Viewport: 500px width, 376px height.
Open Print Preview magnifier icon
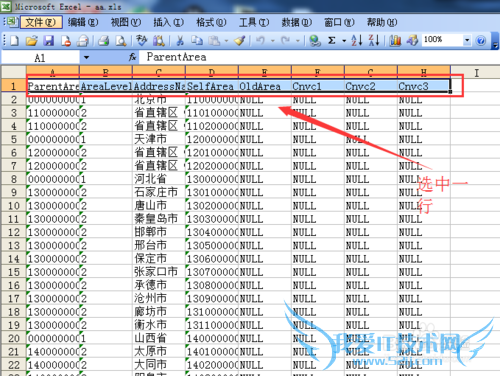(x=121, y=41)
